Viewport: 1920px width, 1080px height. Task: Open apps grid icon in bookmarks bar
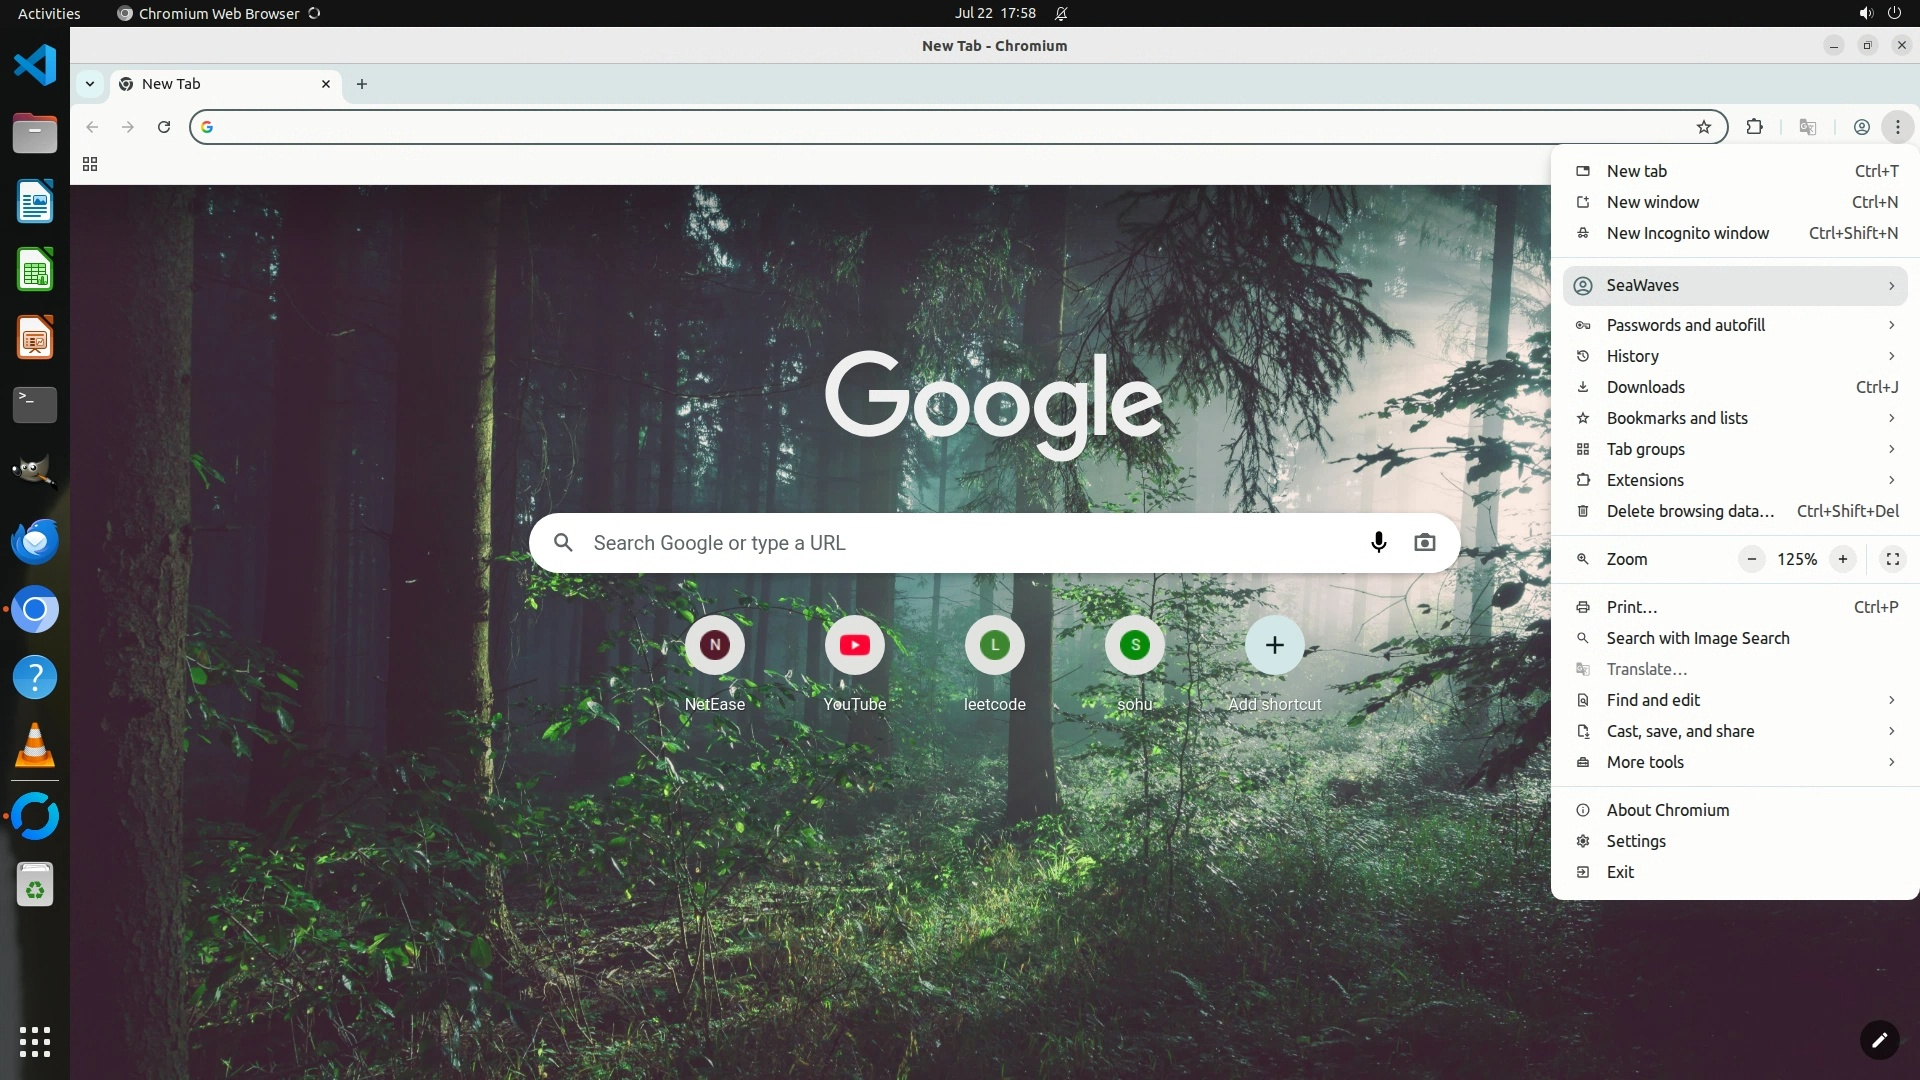(x=90, y=164)
